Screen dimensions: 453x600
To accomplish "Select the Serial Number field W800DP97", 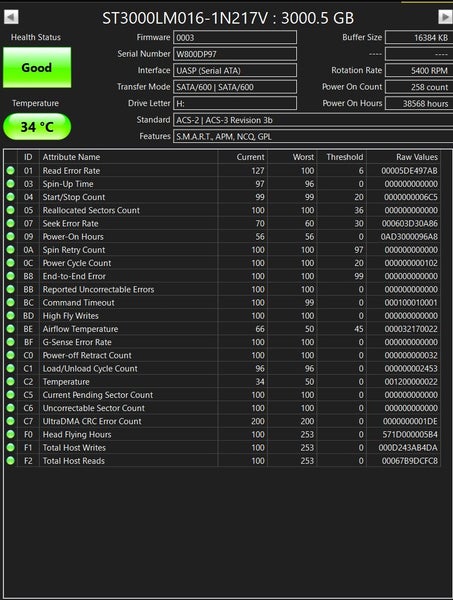I will (235, 54).
